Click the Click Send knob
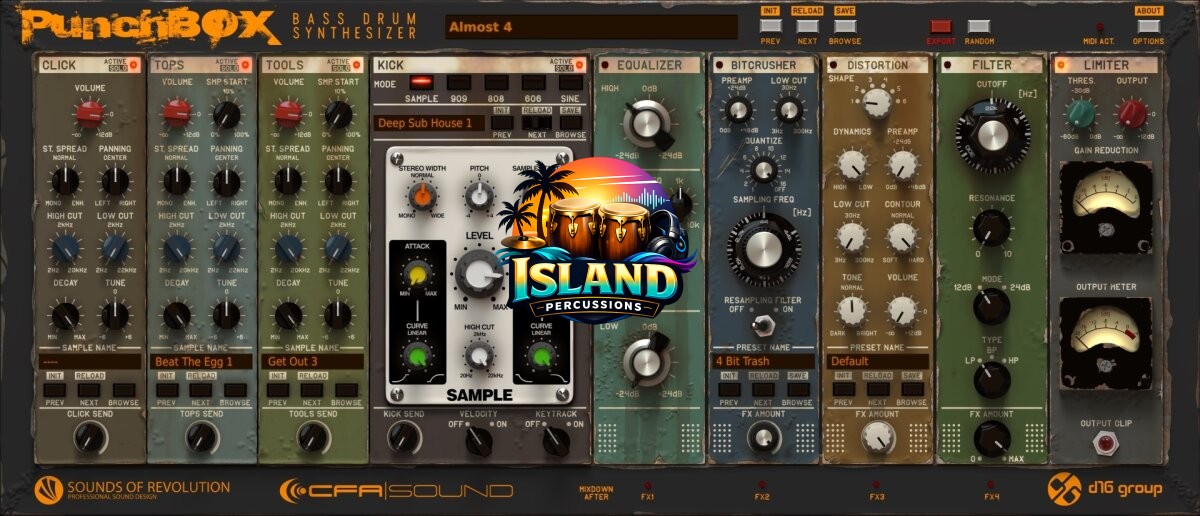 coord(90,436)
